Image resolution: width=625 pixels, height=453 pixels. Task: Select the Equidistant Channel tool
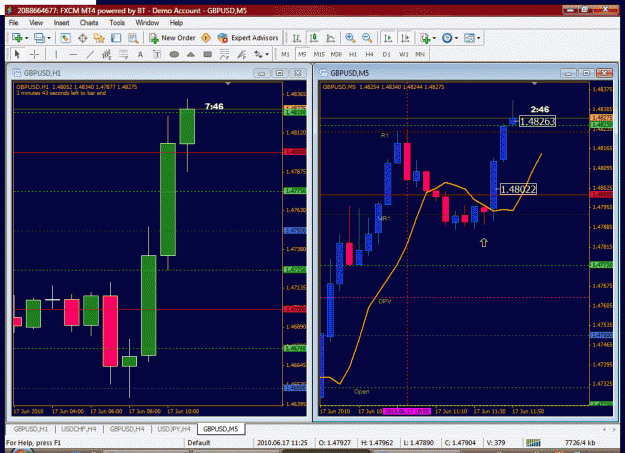coord(107,54)
